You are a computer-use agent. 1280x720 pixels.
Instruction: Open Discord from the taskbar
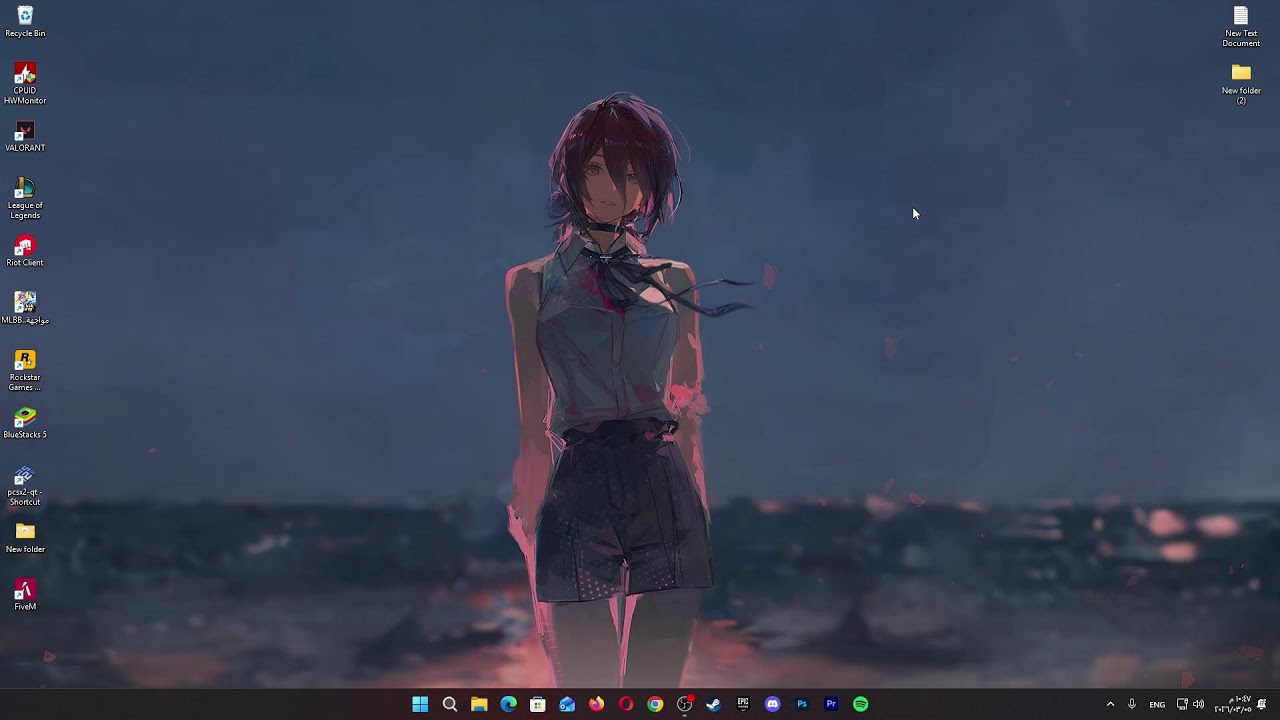pyautogui.click(x=772, y=704)
